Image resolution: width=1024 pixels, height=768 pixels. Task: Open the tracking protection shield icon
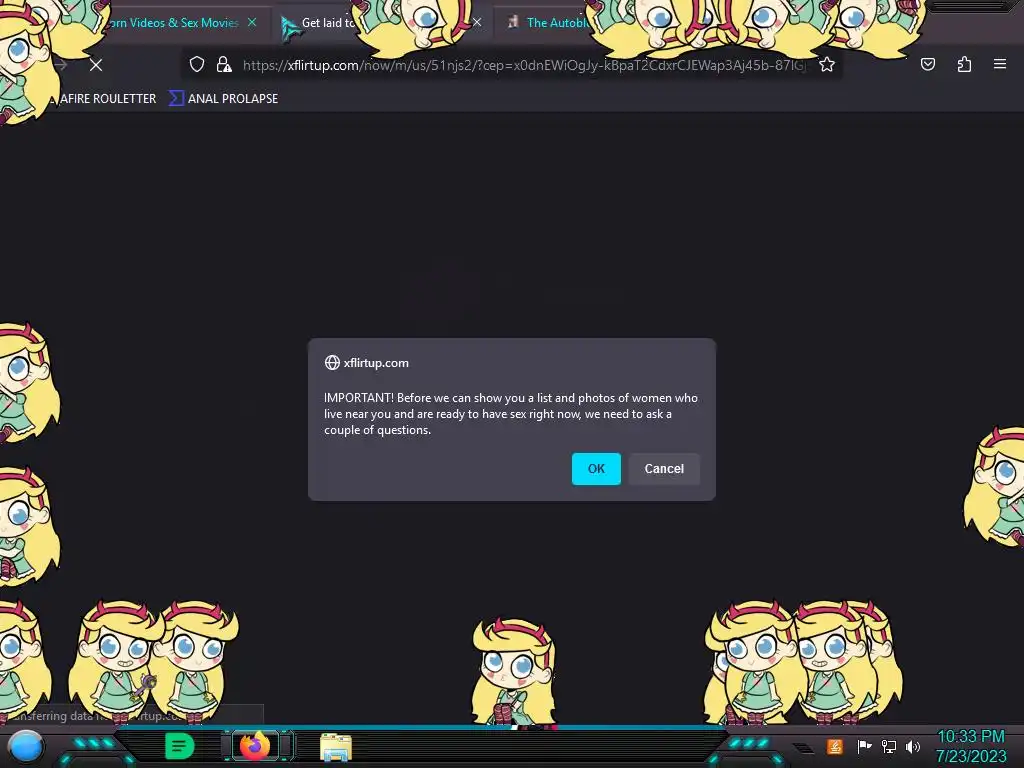pyautogui.click(x=197, y=65)
